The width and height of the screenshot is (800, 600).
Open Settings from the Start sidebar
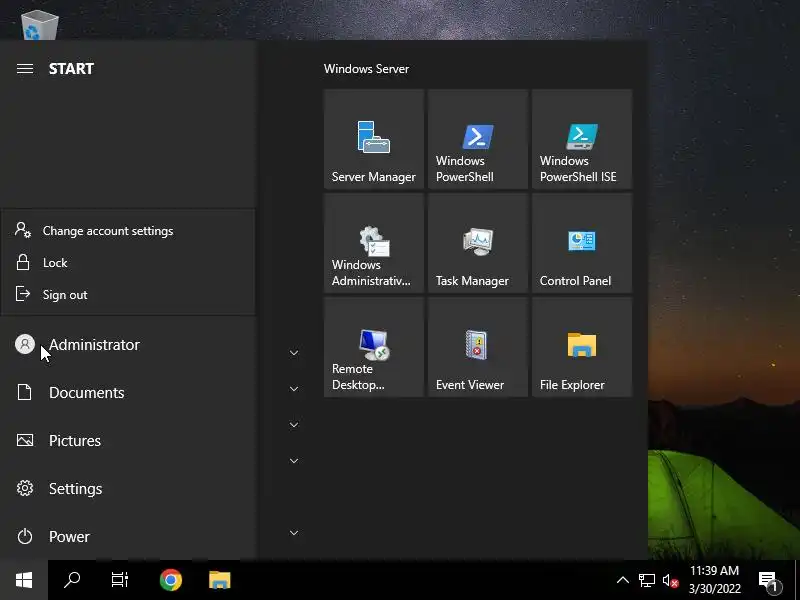pyautogui.click(x=128, y=488)
